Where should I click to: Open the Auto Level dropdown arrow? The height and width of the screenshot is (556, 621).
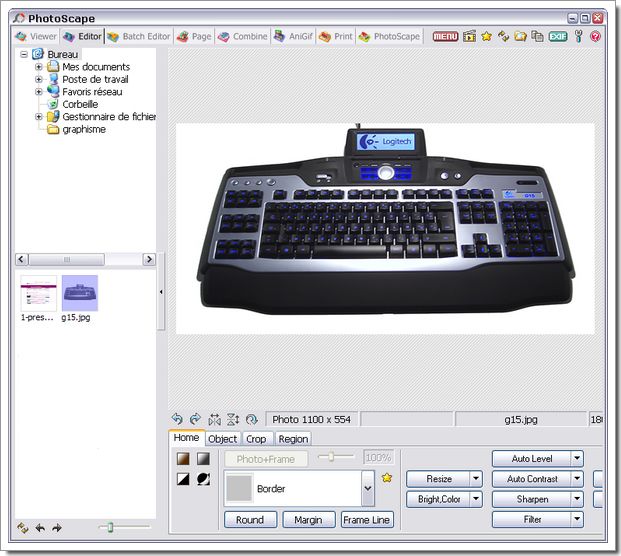pos(577,459)
